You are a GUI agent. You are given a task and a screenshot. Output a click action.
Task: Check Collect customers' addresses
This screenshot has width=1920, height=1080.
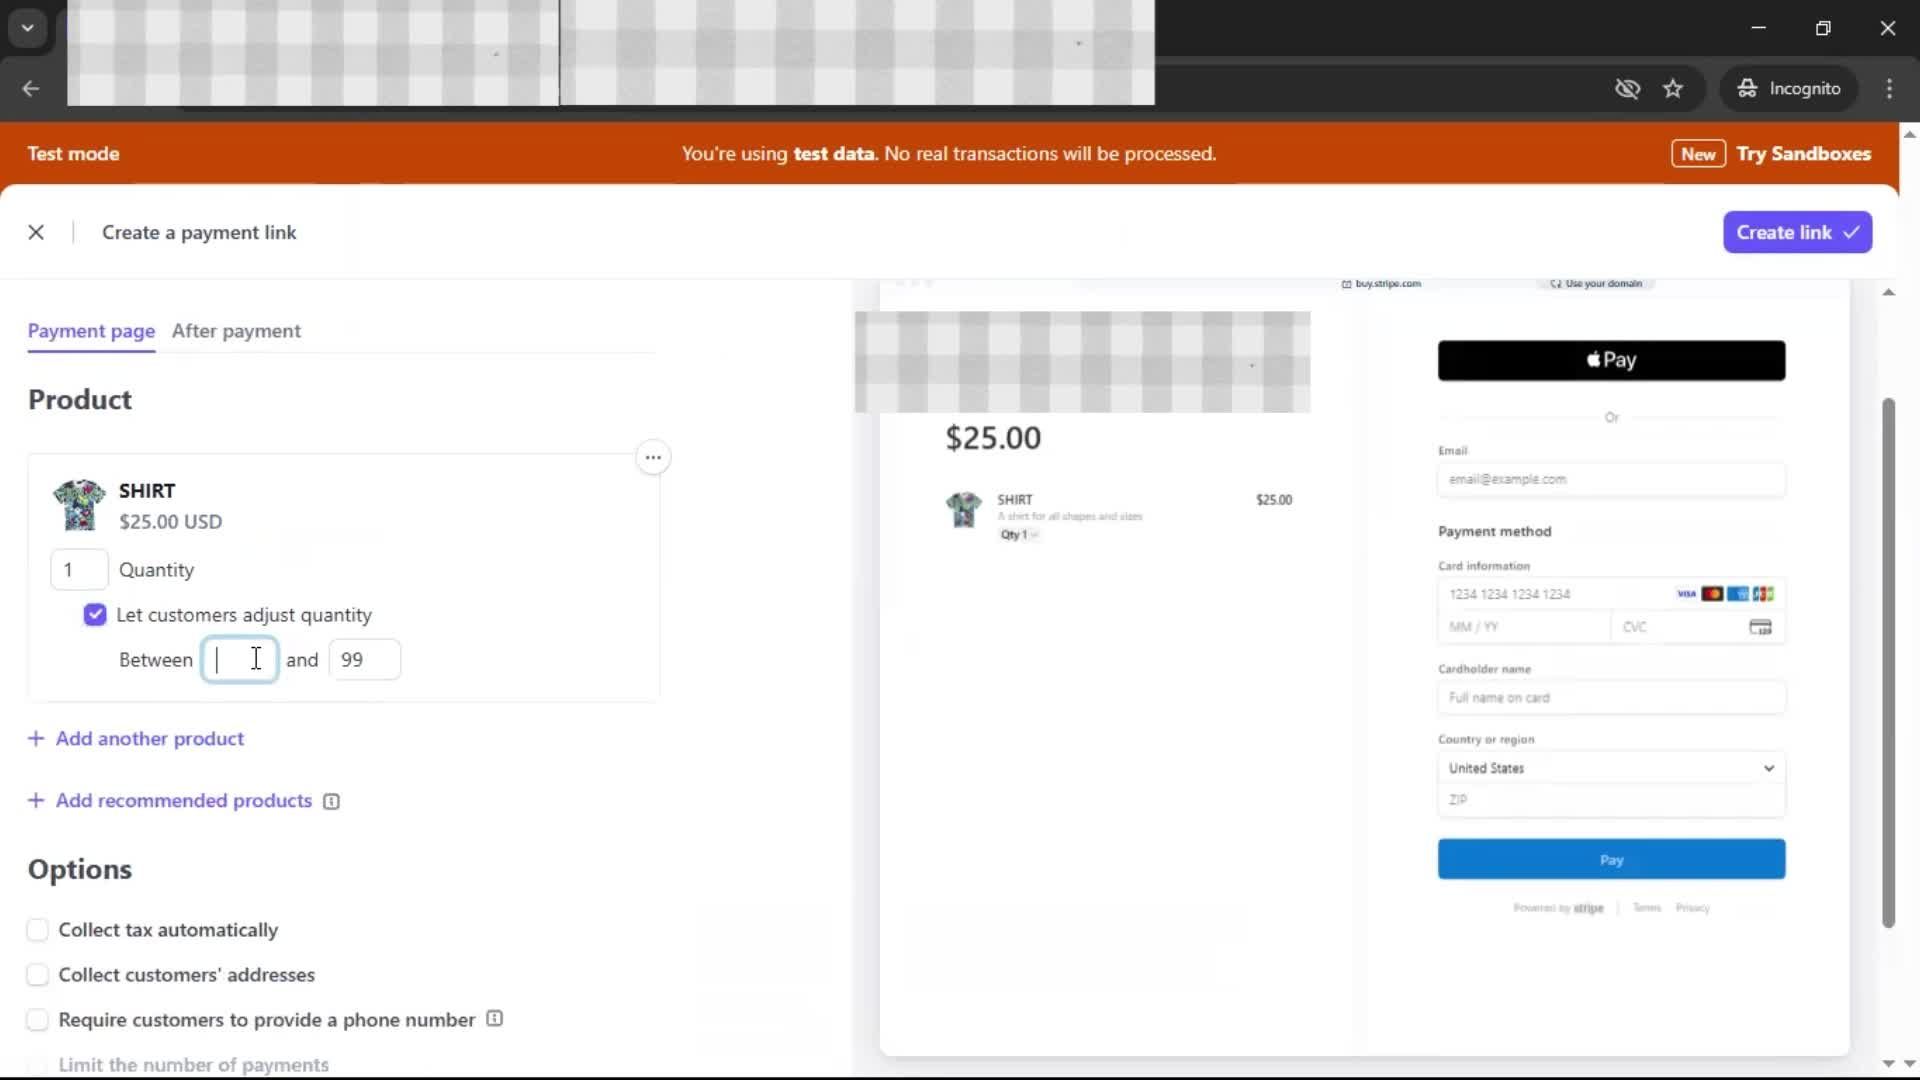pyautogui.click(x=37, y=975)
